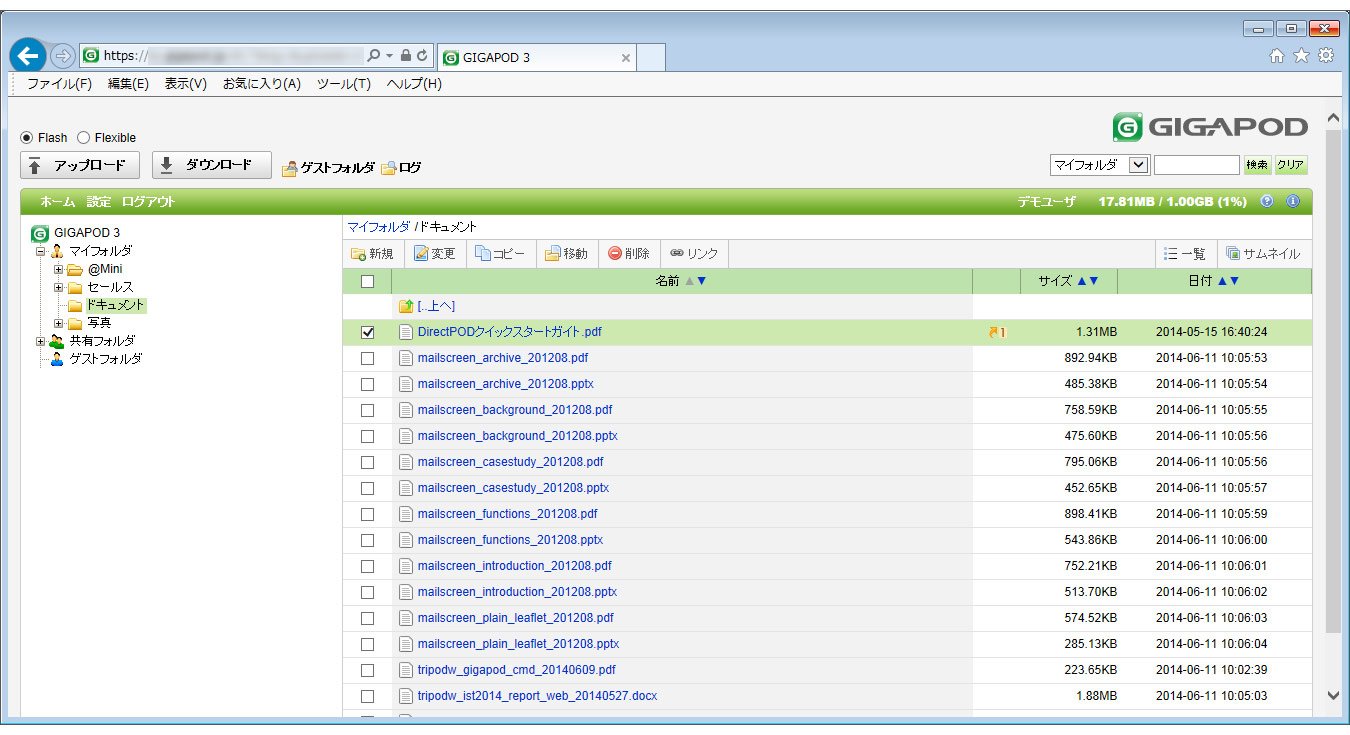This screenshot has width=1350, height=735.
Task: Click file icon of tripodw_gigapod_cmd_20140609.pdf
Action: point(406,670)
